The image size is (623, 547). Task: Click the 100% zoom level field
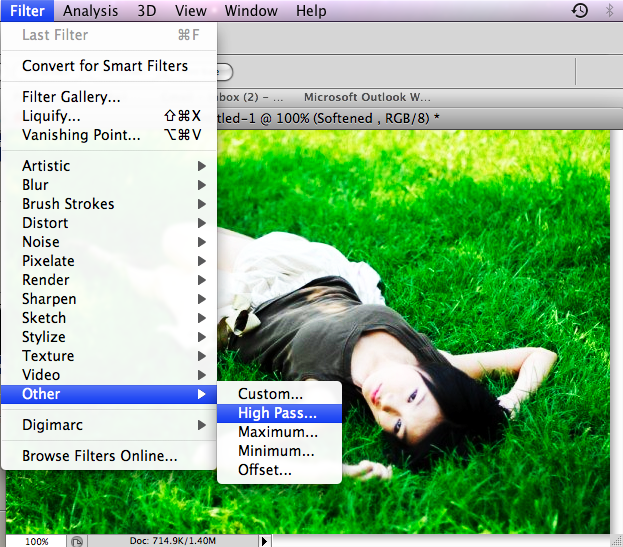pyautogui.click(x=36, y=541)
